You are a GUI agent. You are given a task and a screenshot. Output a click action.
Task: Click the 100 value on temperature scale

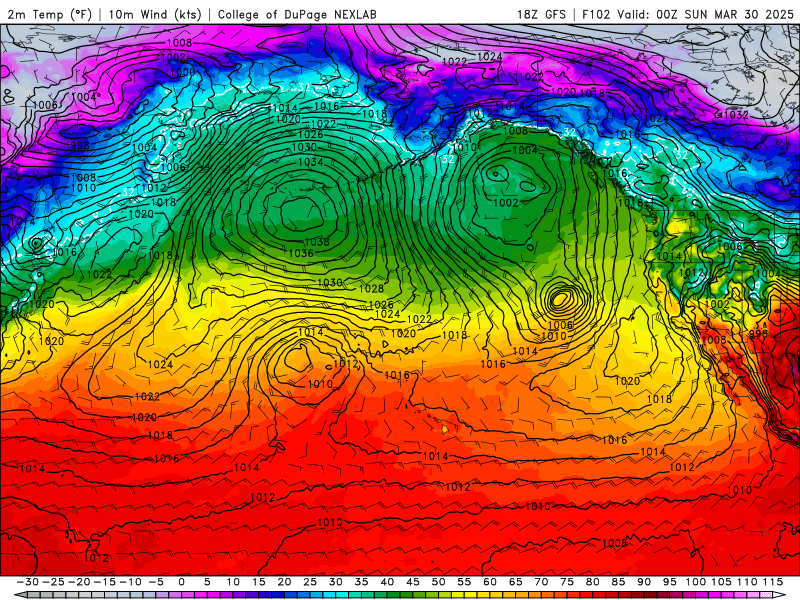click(695, 582)
